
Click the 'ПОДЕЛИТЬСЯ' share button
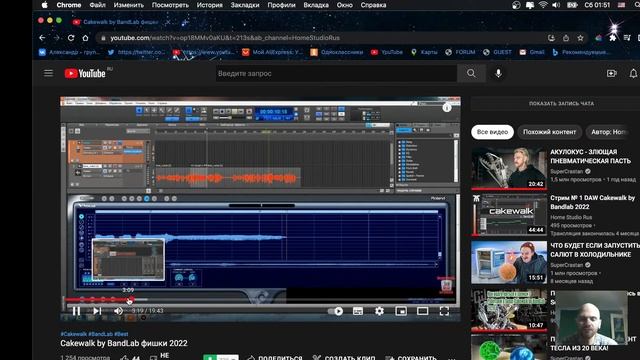coord(275,358)
